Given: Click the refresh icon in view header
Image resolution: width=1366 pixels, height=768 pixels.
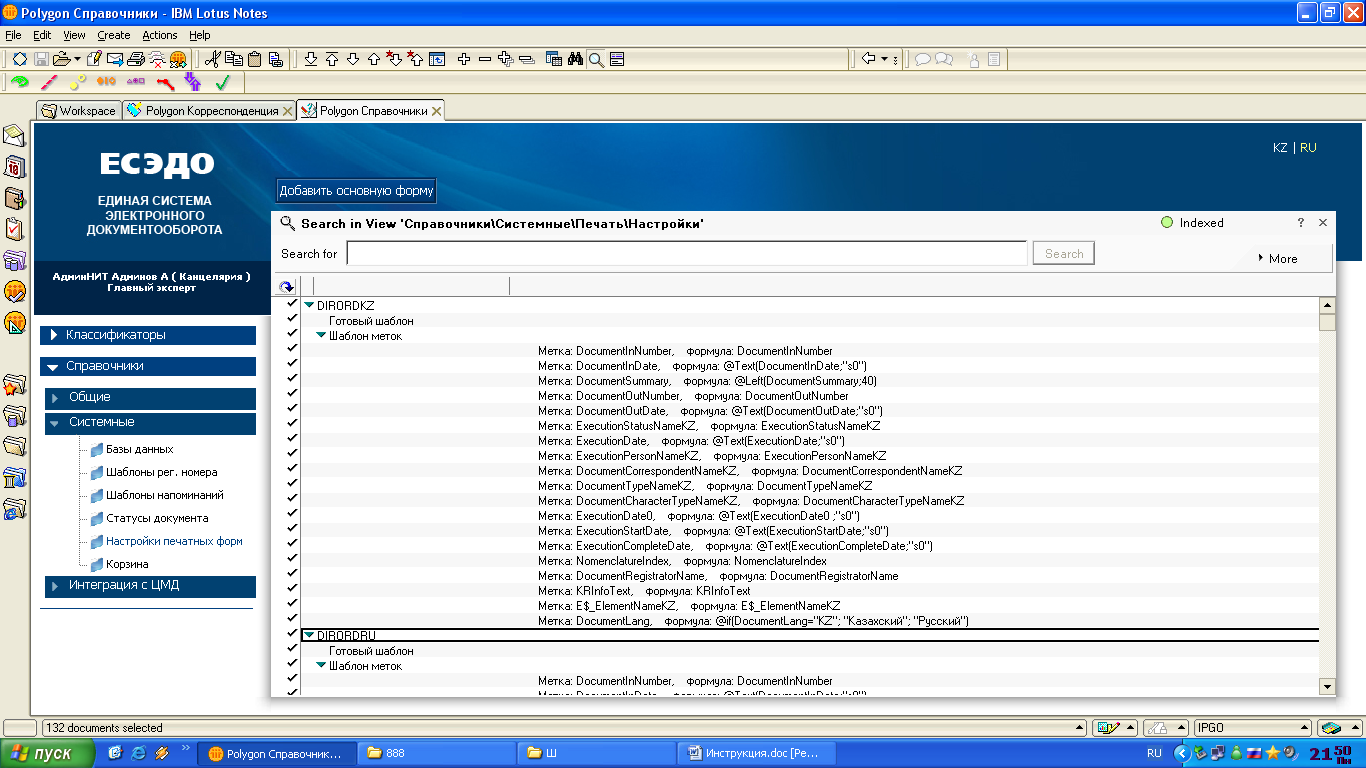Looking at the screenshot, I should [x=287, y=286].
